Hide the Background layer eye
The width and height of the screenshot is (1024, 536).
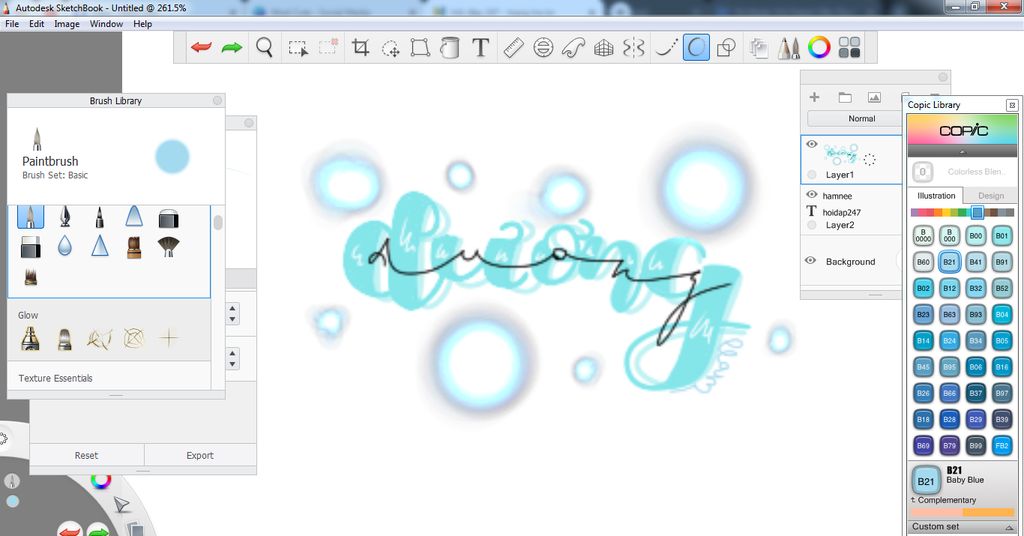[x=811, y=260]
